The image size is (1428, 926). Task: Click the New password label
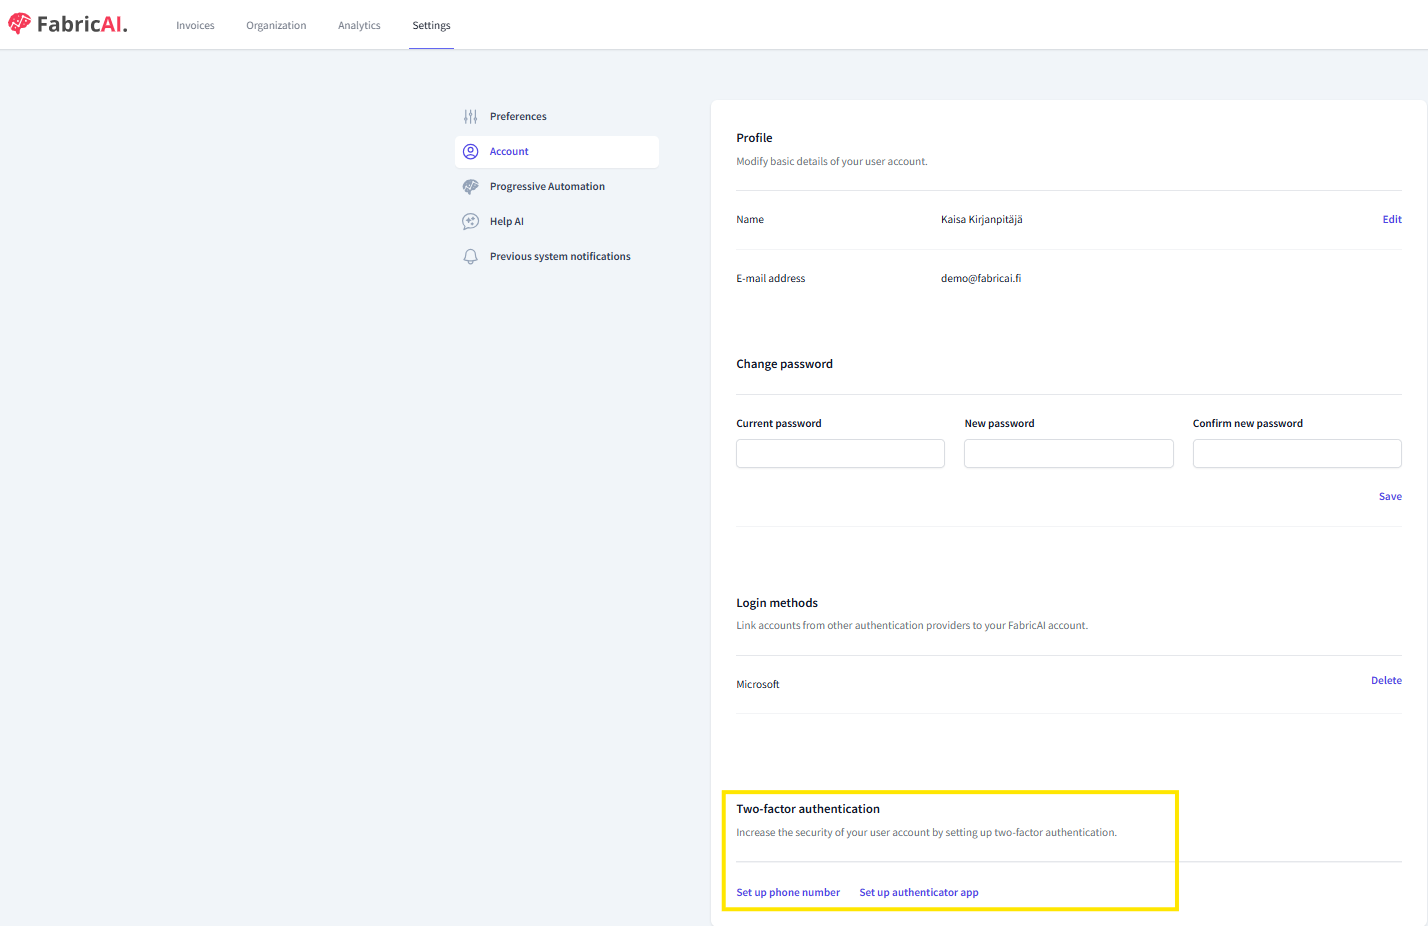point(999,424)
